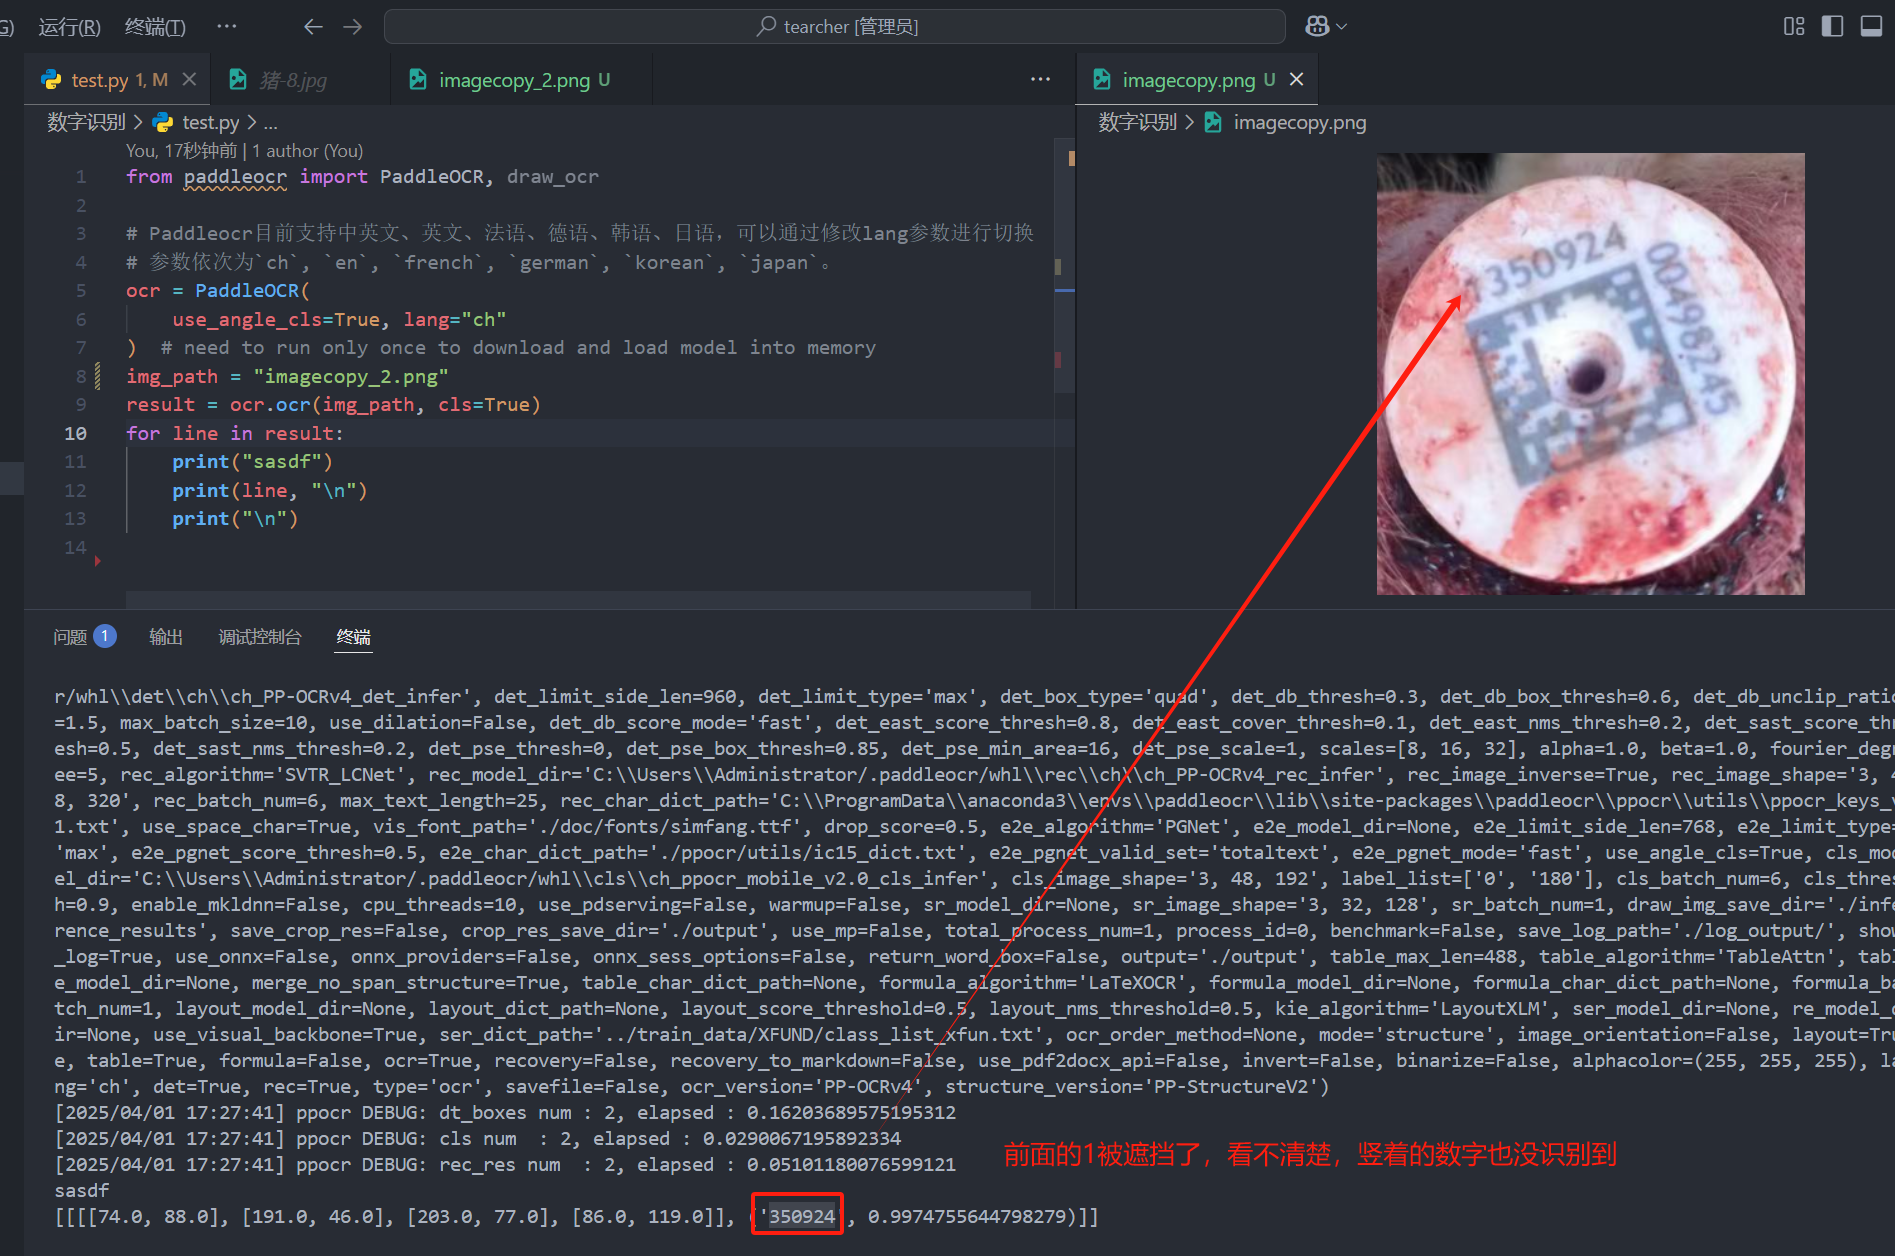This screenshot has width=1895, height=1256.
Task: Open the Run (运行) menu
Action: click(x=69, y=27)
